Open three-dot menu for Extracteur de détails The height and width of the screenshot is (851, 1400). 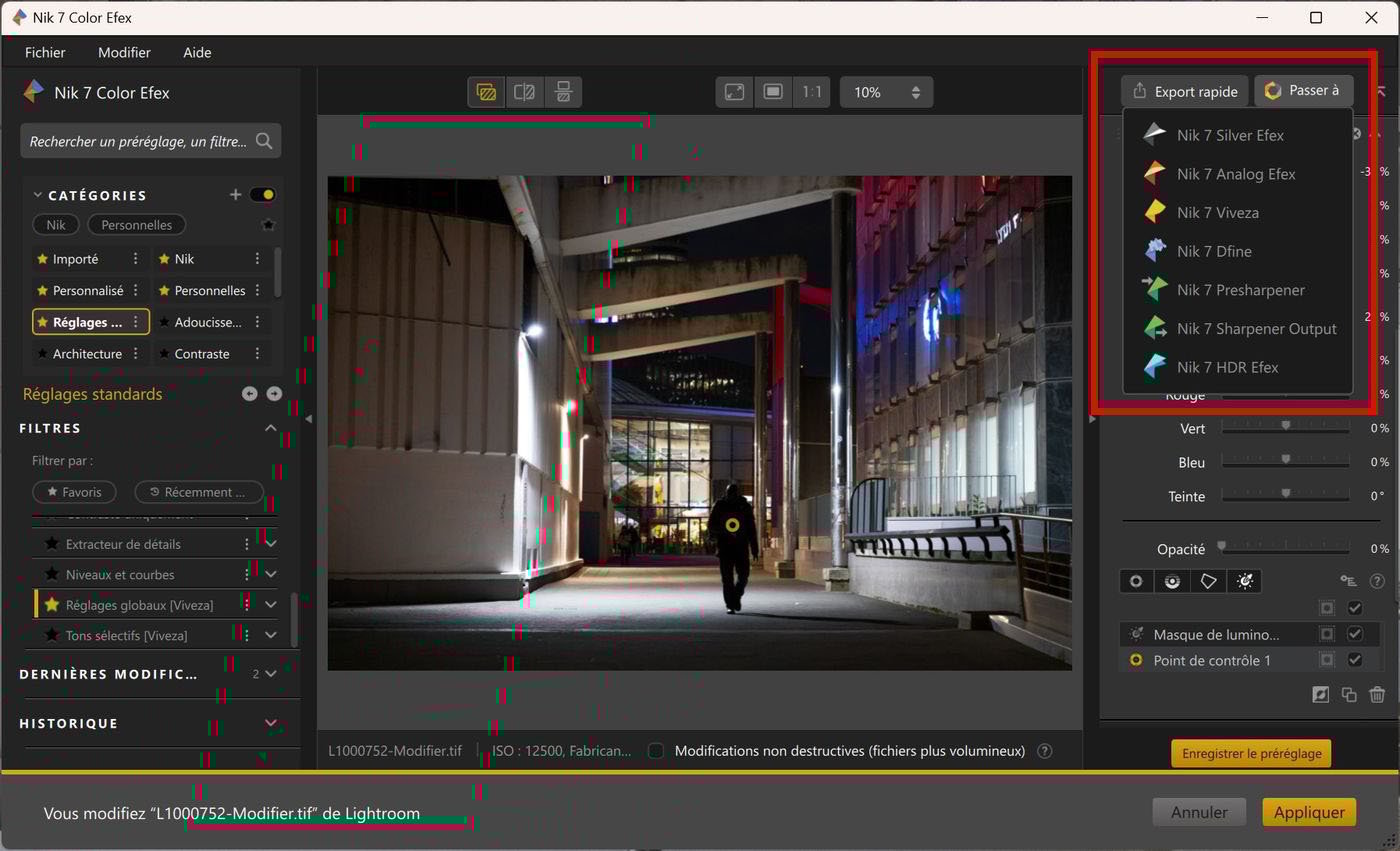(247, 544)
